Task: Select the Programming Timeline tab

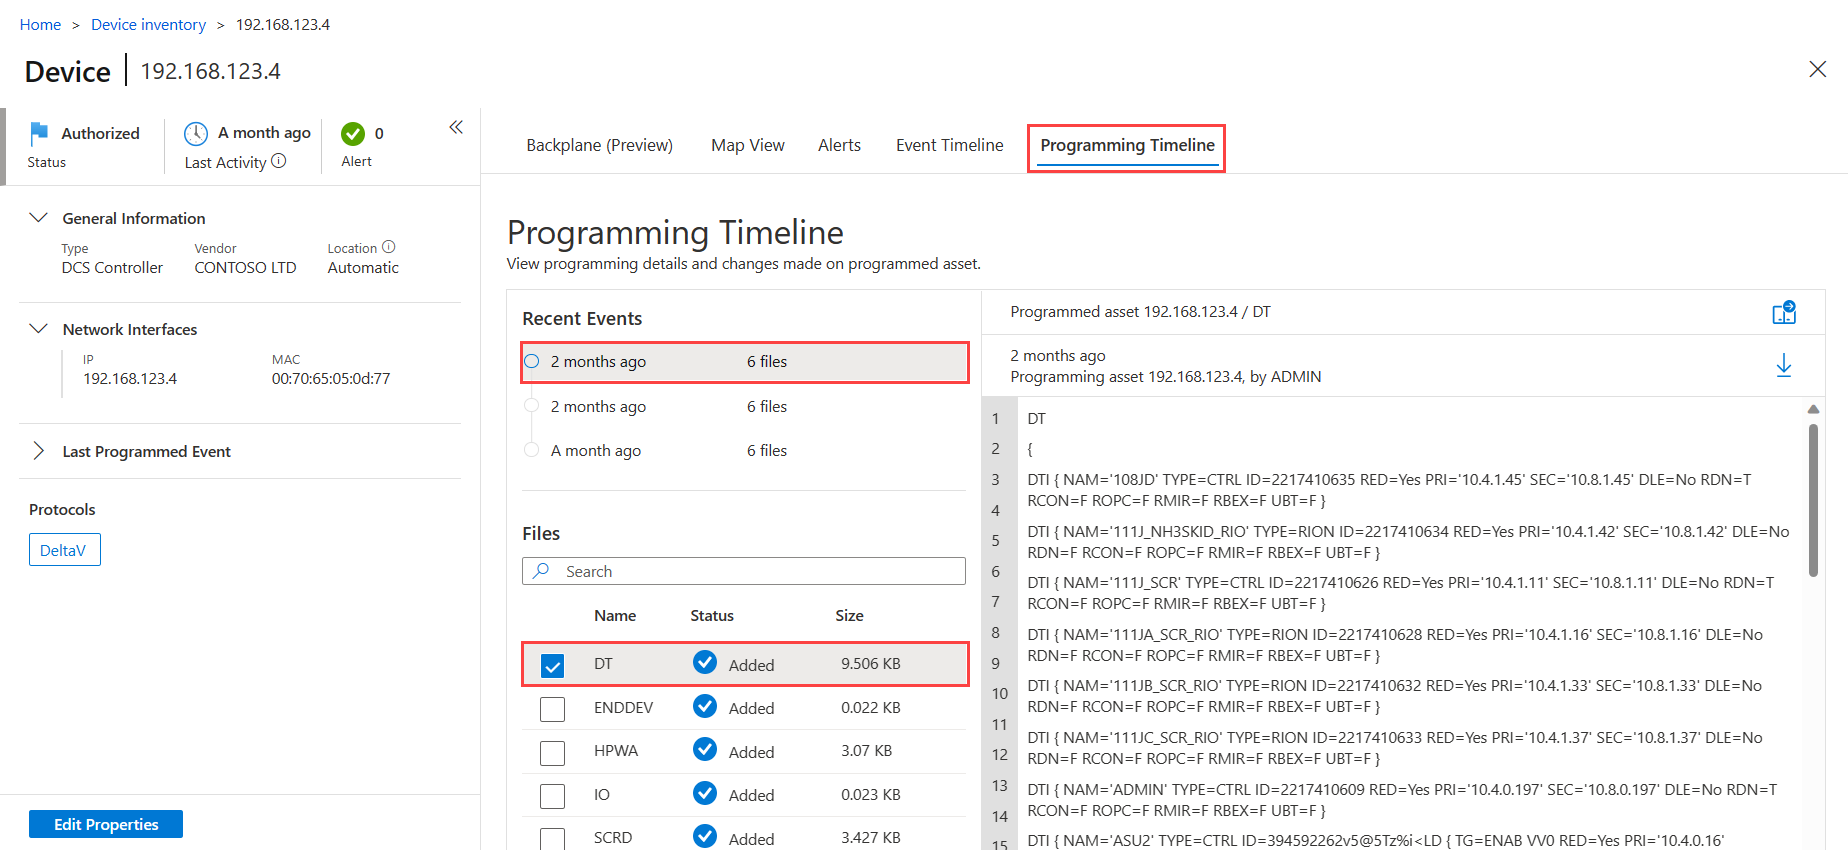Action: coord(1127,146)
